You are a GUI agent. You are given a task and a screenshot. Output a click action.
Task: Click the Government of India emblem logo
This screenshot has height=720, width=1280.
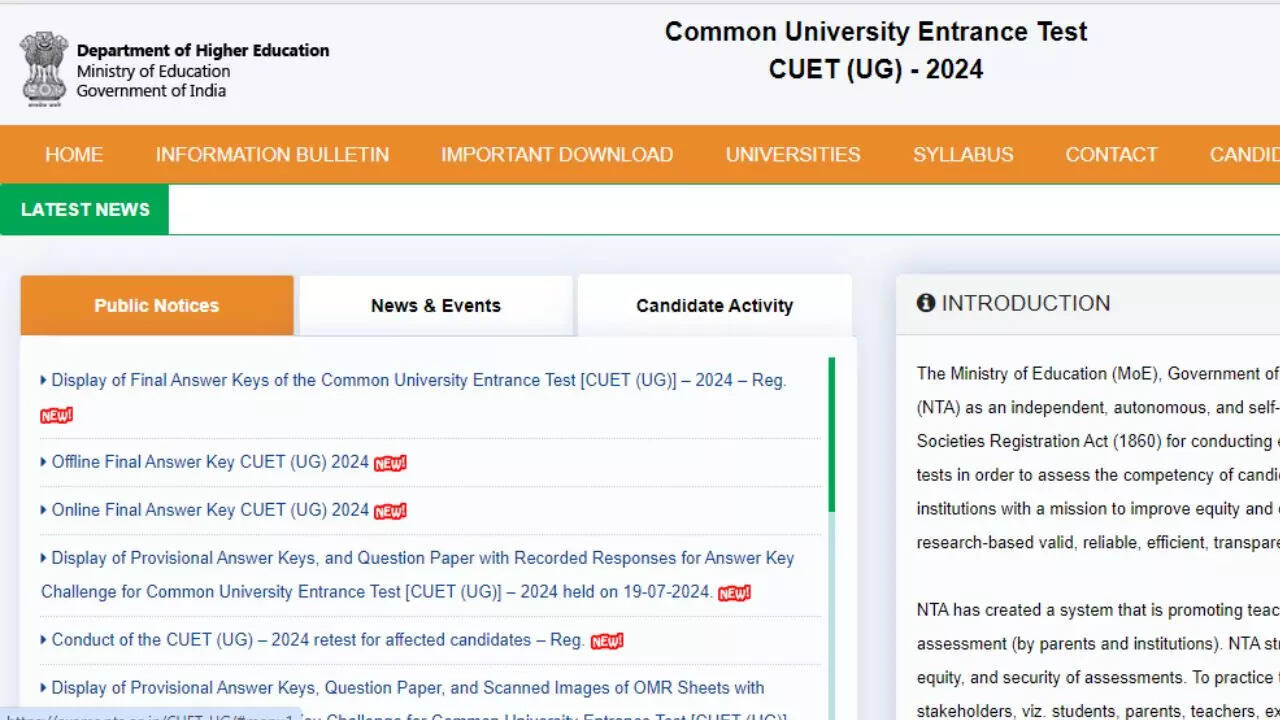(x=44, y=68)
